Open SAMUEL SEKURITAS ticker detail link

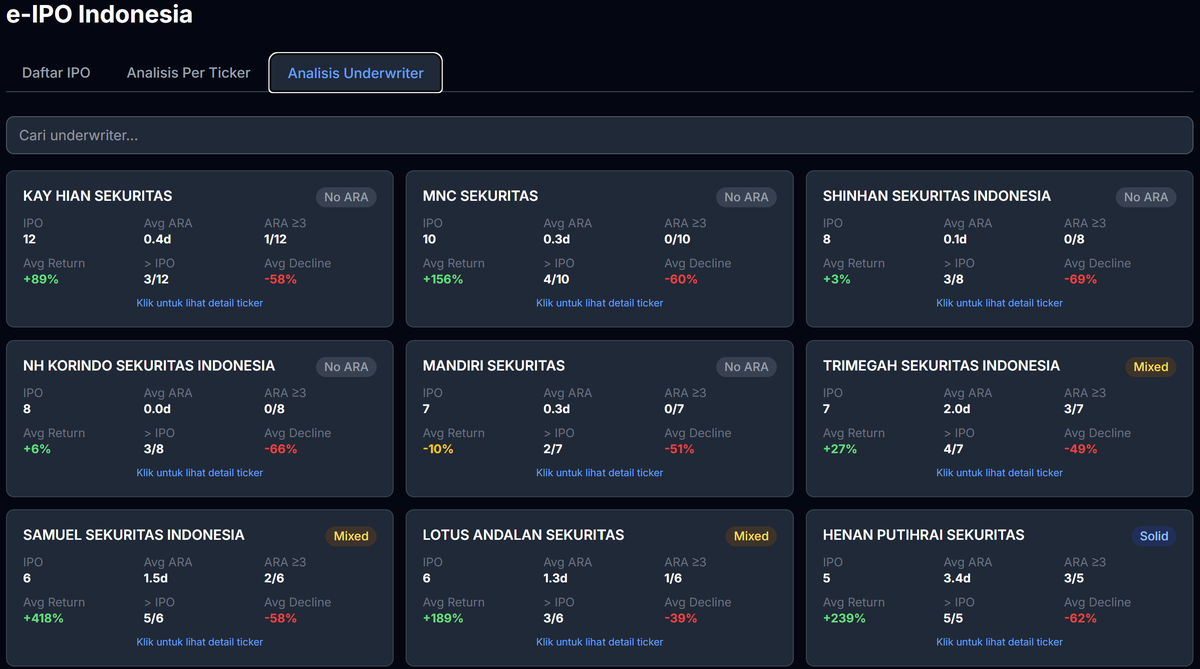[200, 642]
